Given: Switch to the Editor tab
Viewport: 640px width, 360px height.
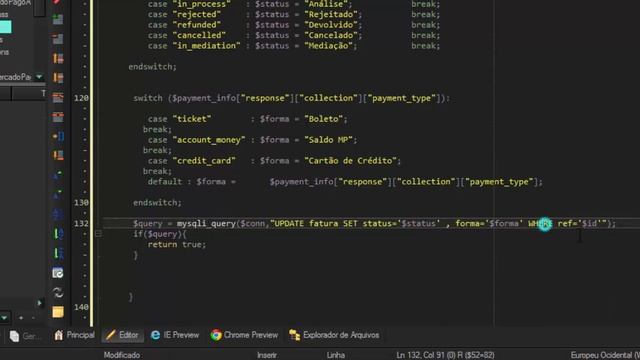Looking at the screenshot, I should pos(122,335).
